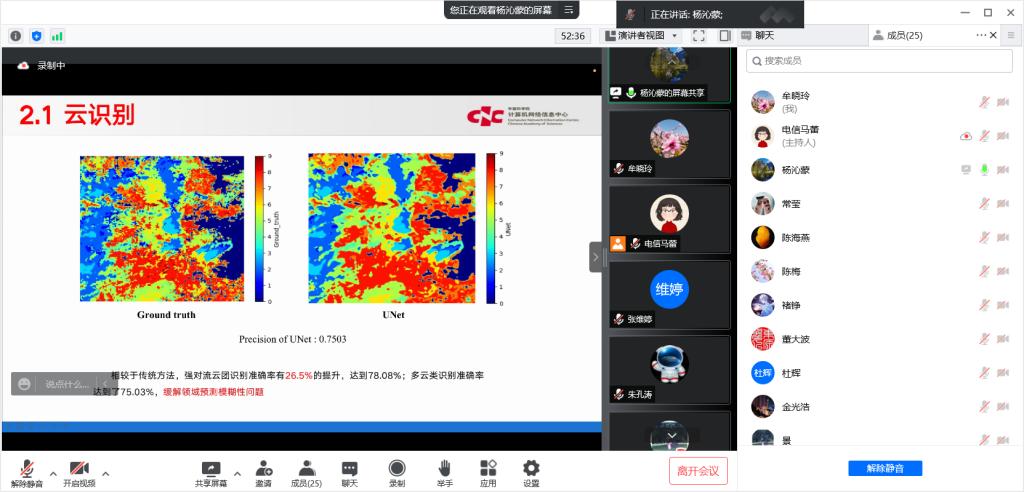Toggle 解除静音 microphone in bottom toolbar
The height and width of the screenshot is (492, 1024).
click(27, 473)
